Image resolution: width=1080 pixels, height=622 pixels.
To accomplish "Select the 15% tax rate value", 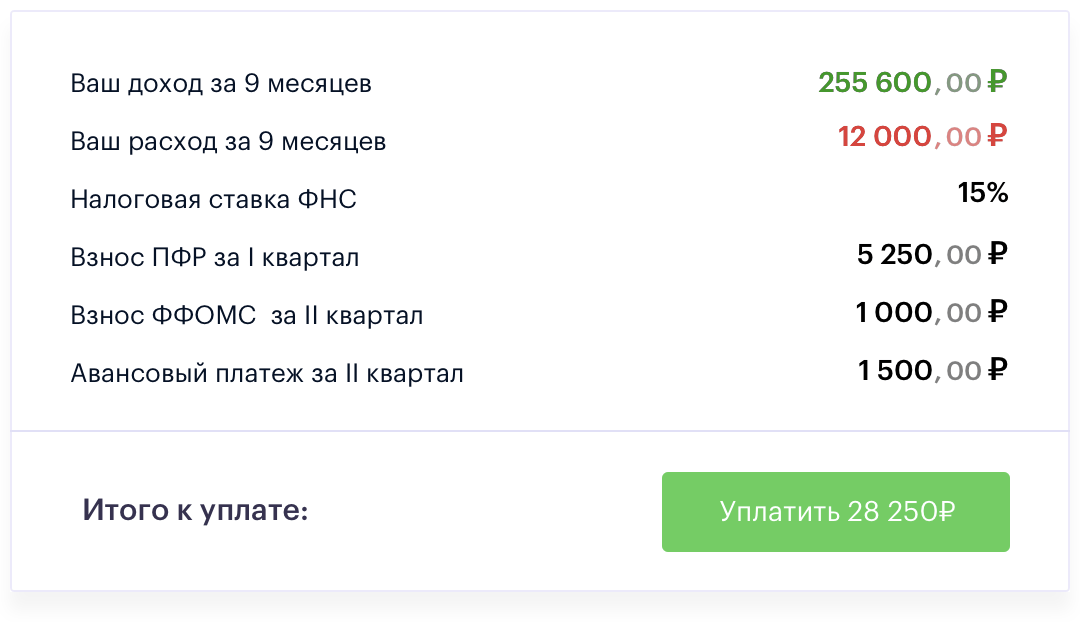I will 983,193.
